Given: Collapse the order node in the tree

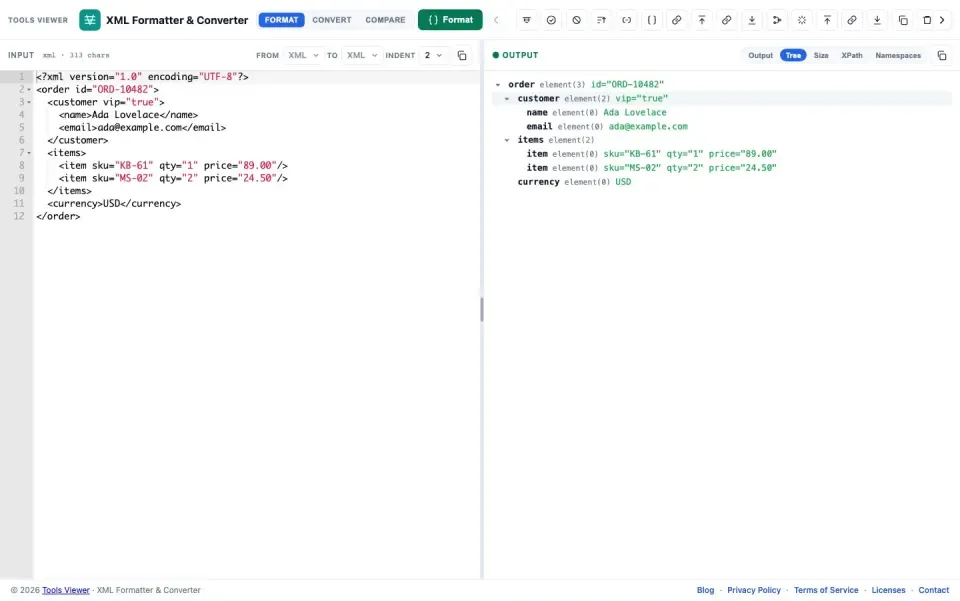Looking at the screenshot, I should pyautogui.click(x=498, y=84).
